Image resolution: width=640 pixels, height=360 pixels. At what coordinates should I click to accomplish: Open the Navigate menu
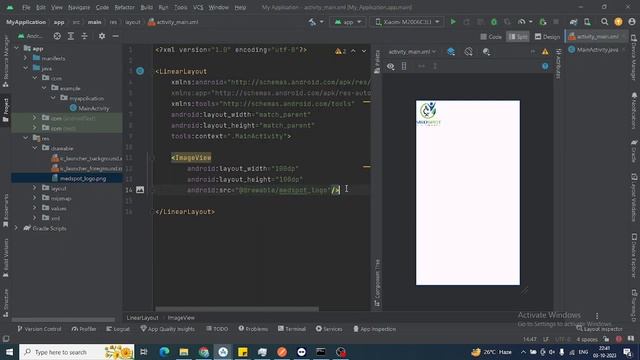pyautogui.click(x=79, y=7)
